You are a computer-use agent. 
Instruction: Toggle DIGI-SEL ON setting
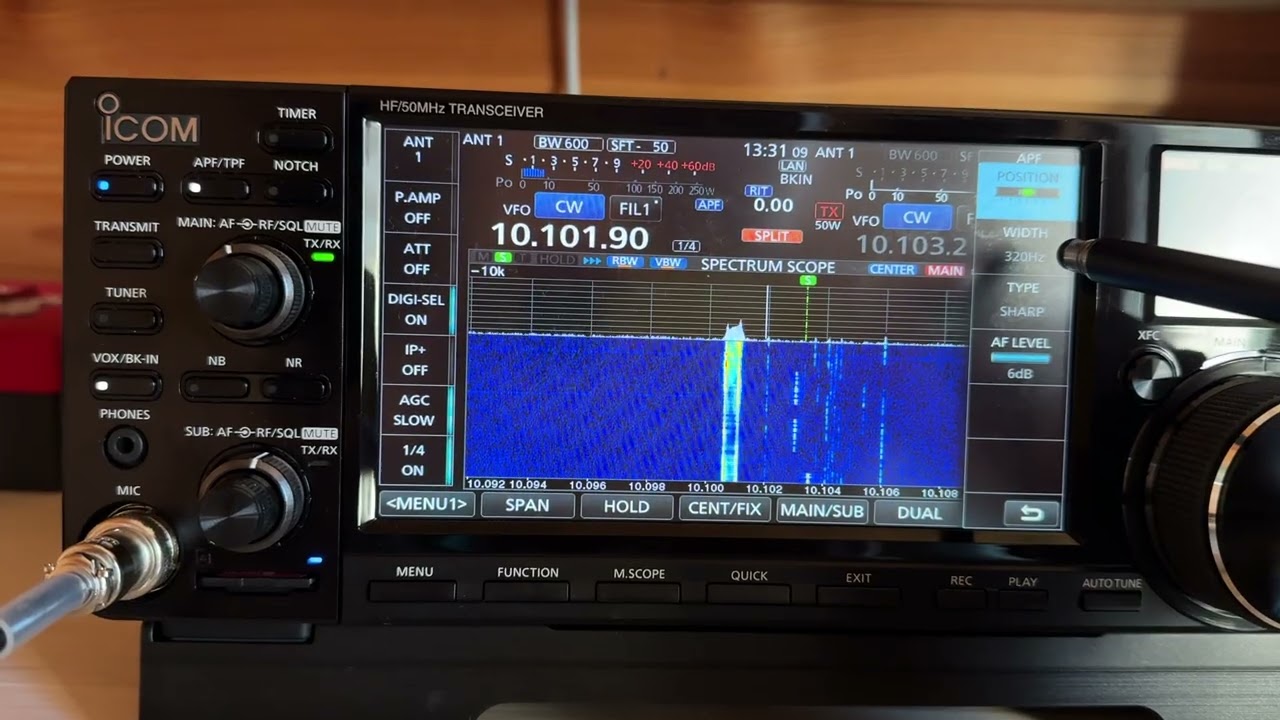[417, 309]
